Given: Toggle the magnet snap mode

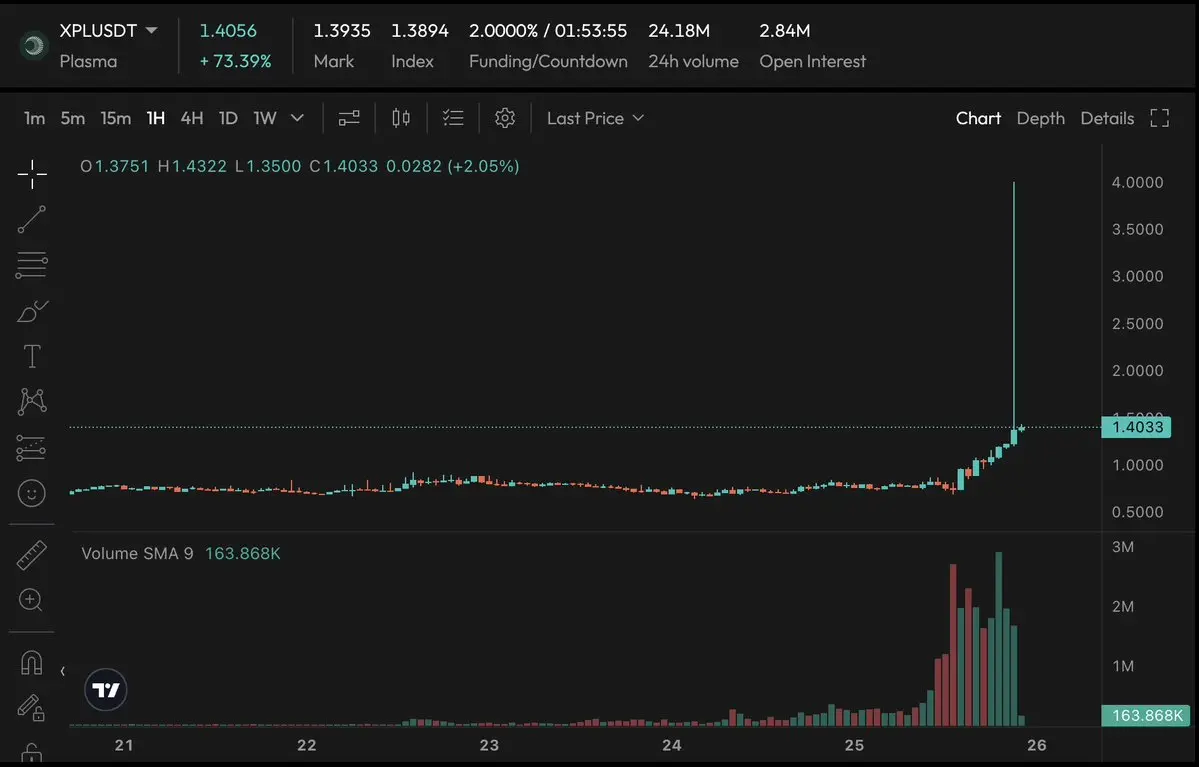Looking at the screenshot, I should pos(31,662).
